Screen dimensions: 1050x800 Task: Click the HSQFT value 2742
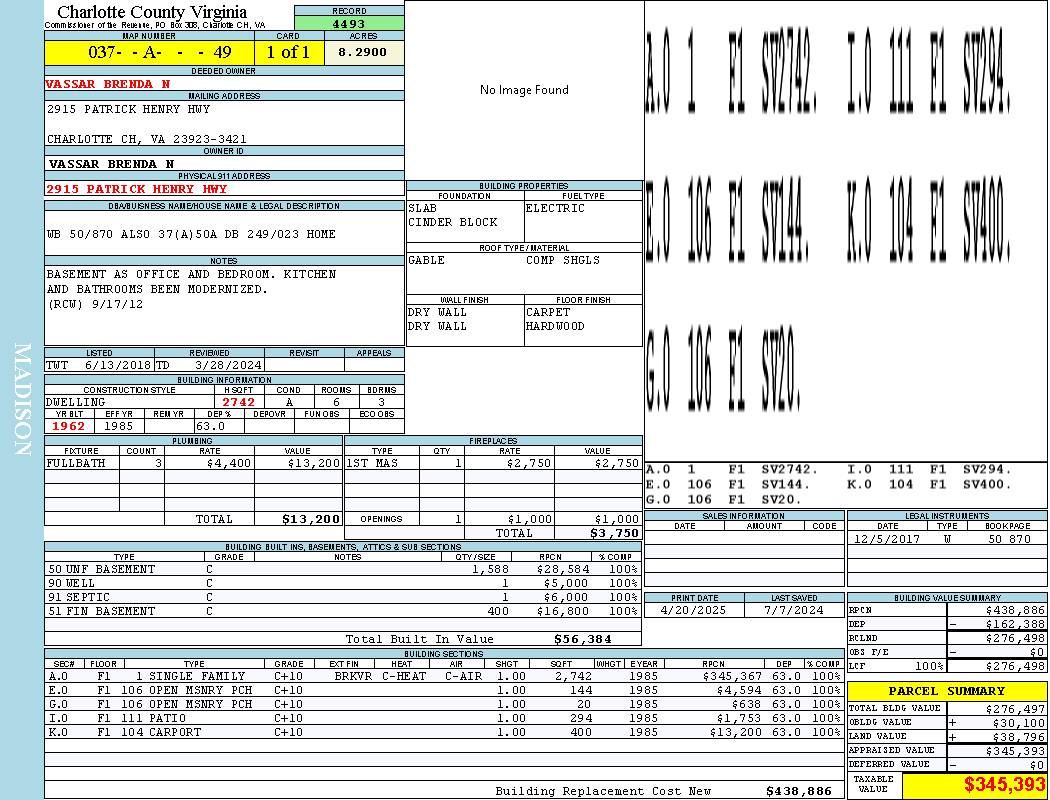238,402
